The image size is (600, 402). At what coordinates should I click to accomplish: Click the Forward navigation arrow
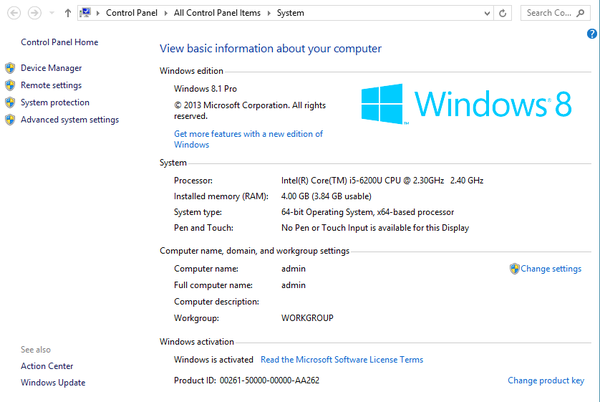pyautogui.click(x=34, y=13)
